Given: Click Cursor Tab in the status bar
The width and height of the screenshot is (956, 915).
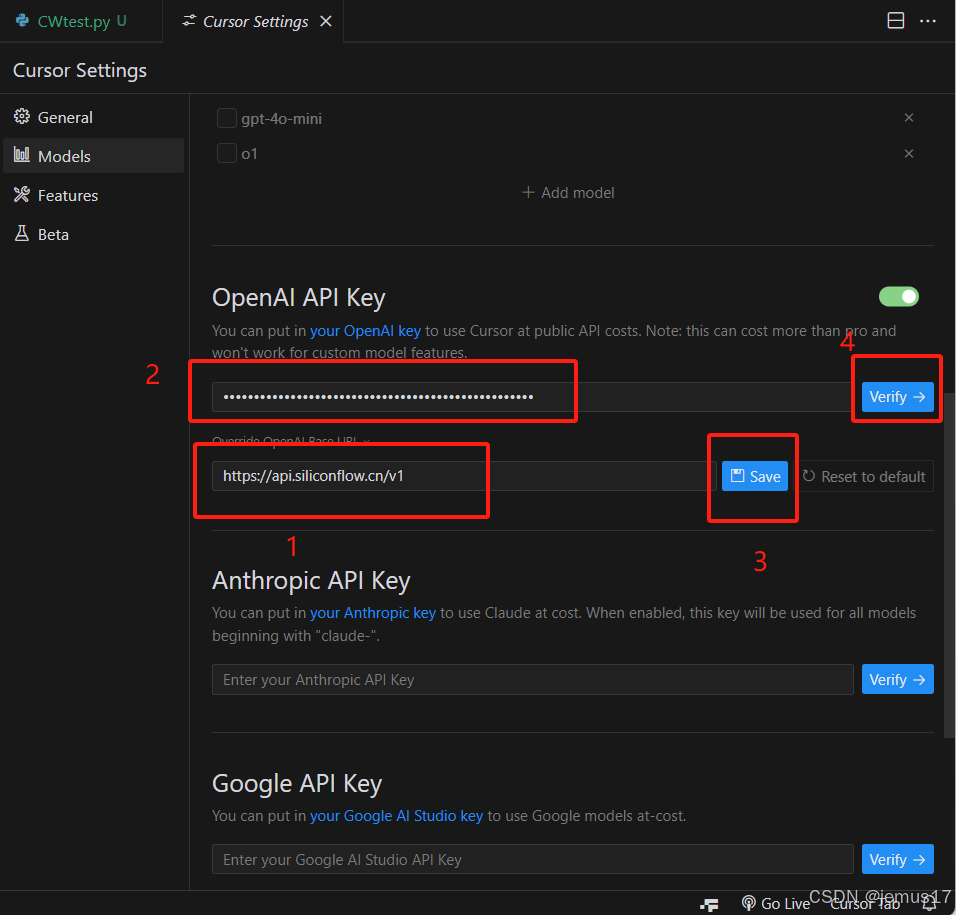Looking at the screenshot, I should pyautogui.click(x=865, y=904).
